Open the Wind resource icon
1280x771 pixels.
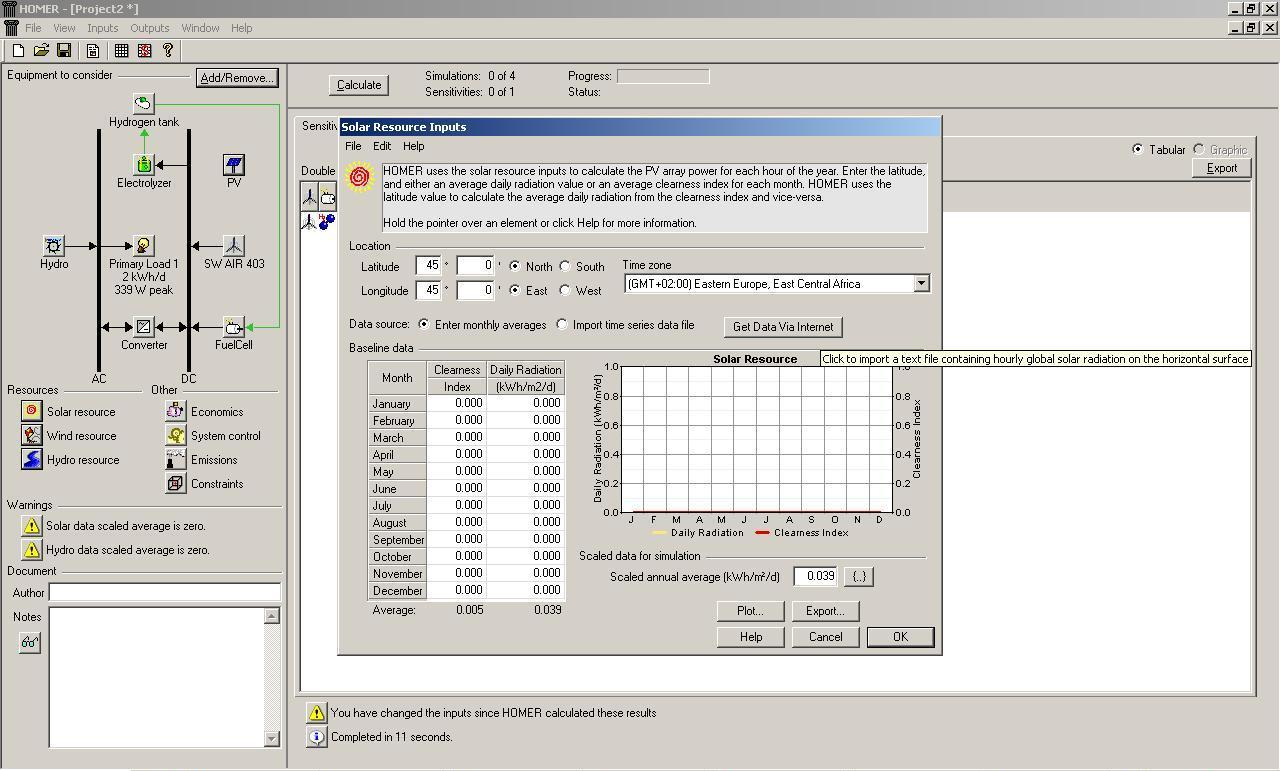point(31,435)
